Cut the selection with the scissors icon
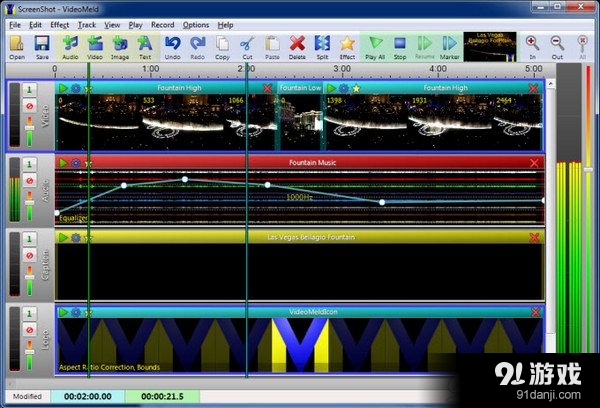The height and width of the screenshot is (408, 600). click(247, 47)
